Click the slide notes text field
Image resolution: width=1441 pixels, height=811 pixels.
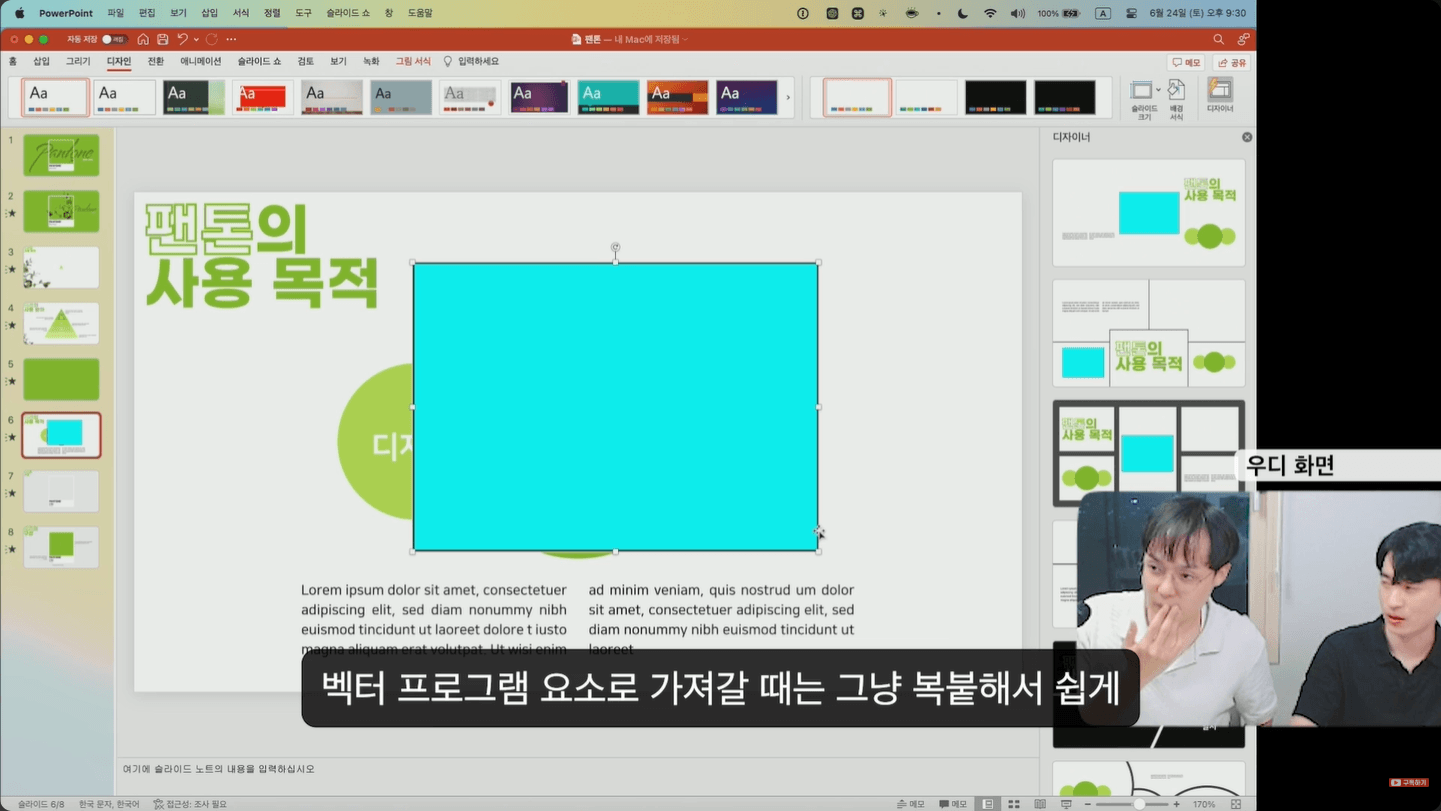tap(578, 769)
